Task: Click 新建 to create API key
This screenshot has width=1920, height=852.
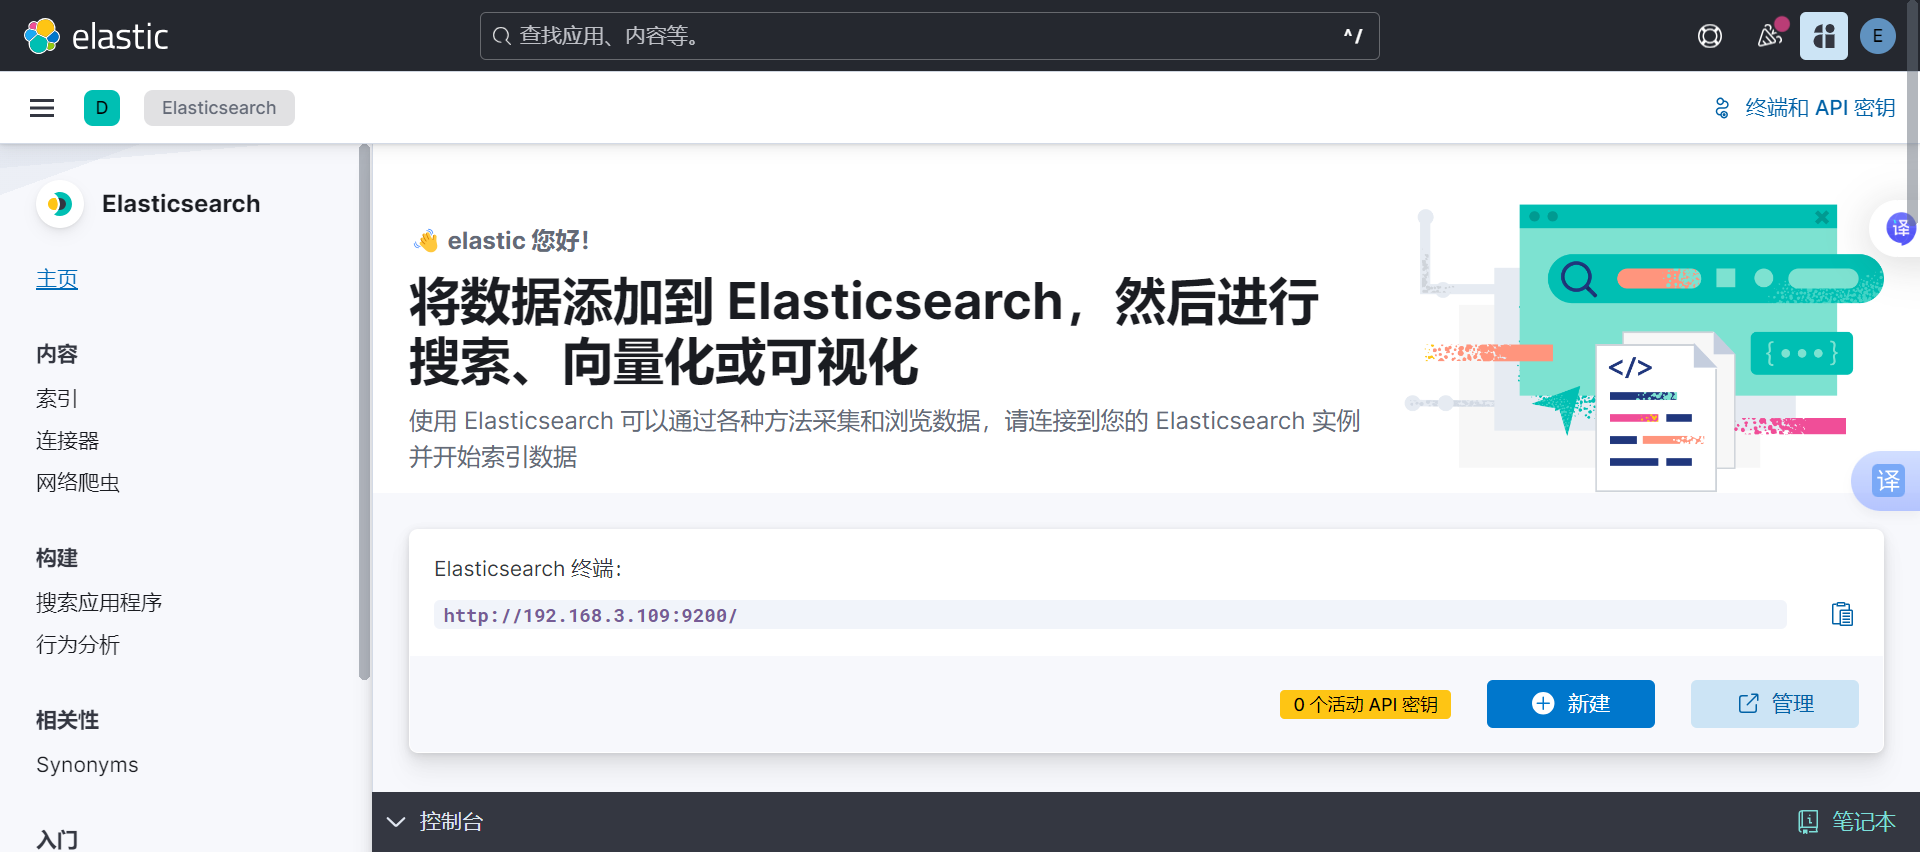Action: (x=1570, y=704)
